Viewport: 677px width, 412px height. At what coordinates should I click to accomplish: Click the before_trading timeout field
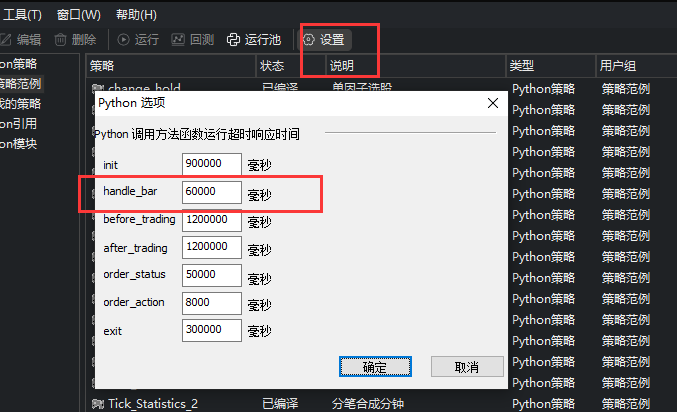(x=212, y=220)
